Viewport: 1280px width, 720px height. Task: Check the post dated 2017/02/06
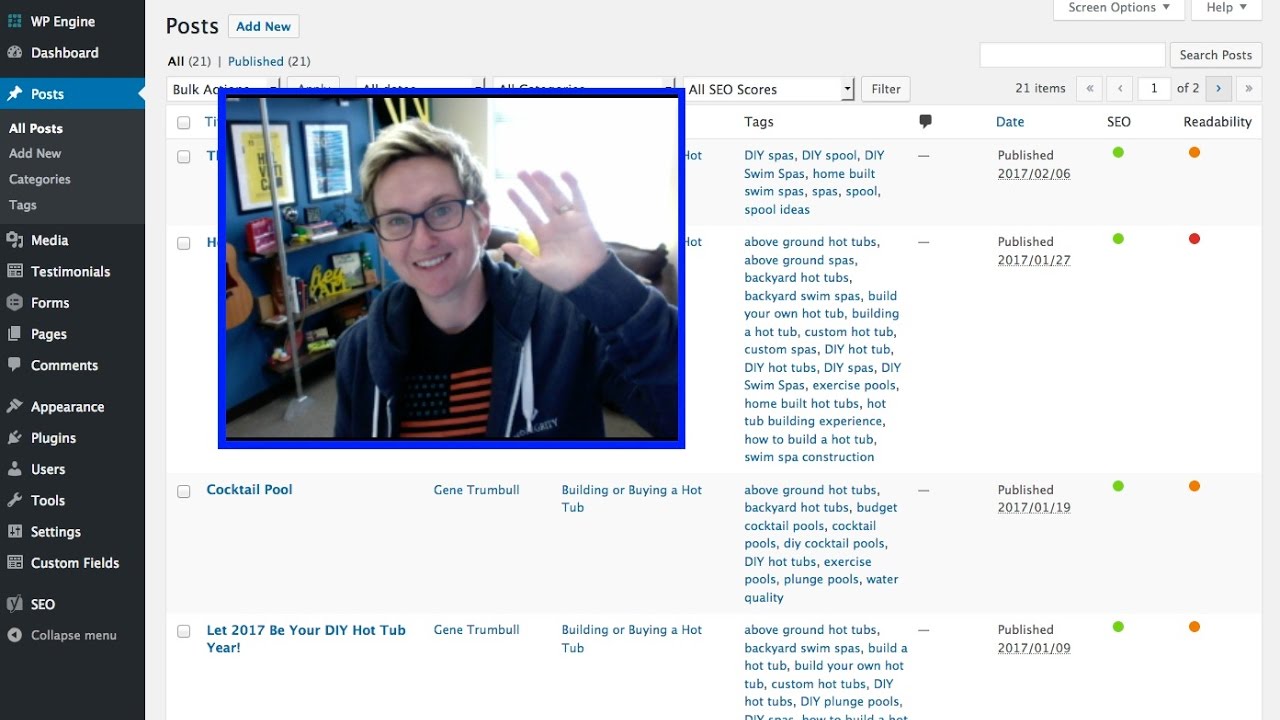point(183,156)
